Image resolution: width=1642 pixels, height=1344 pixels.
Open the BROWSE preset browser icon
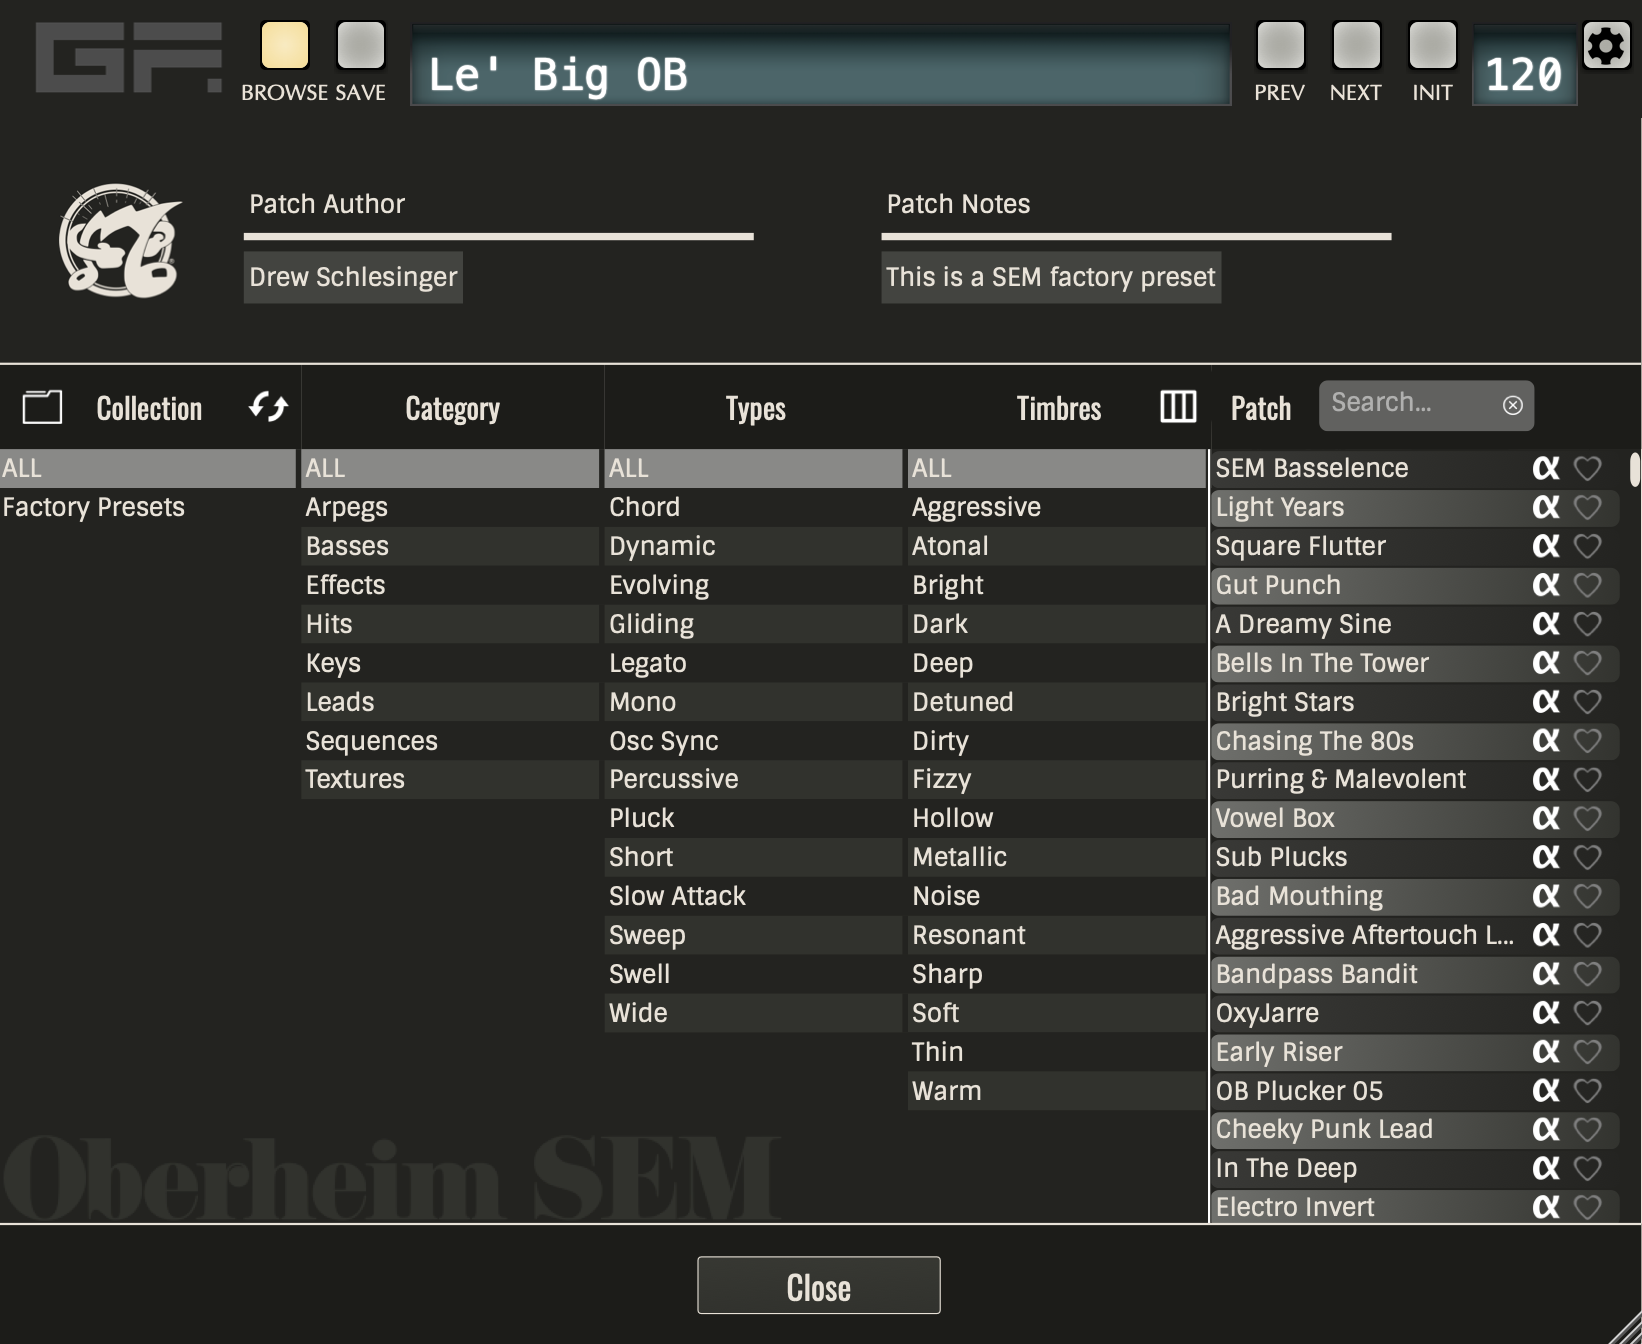click(284, 45)
